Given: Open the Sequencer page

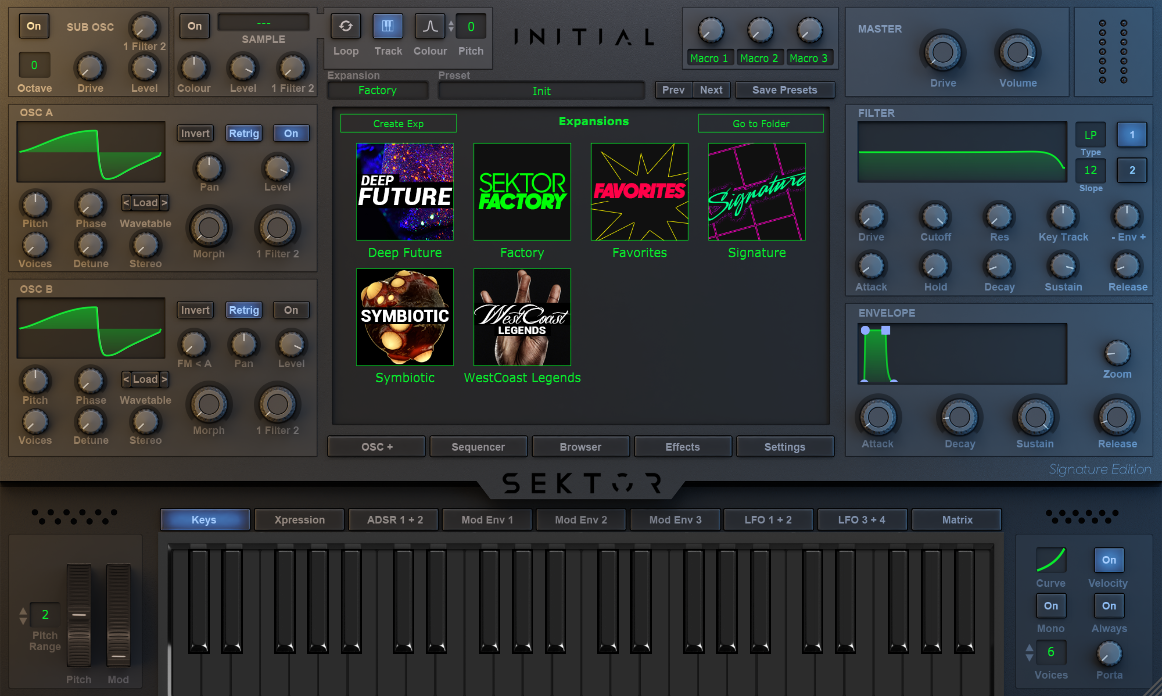Looking at the screenshot, I should 478,447.
